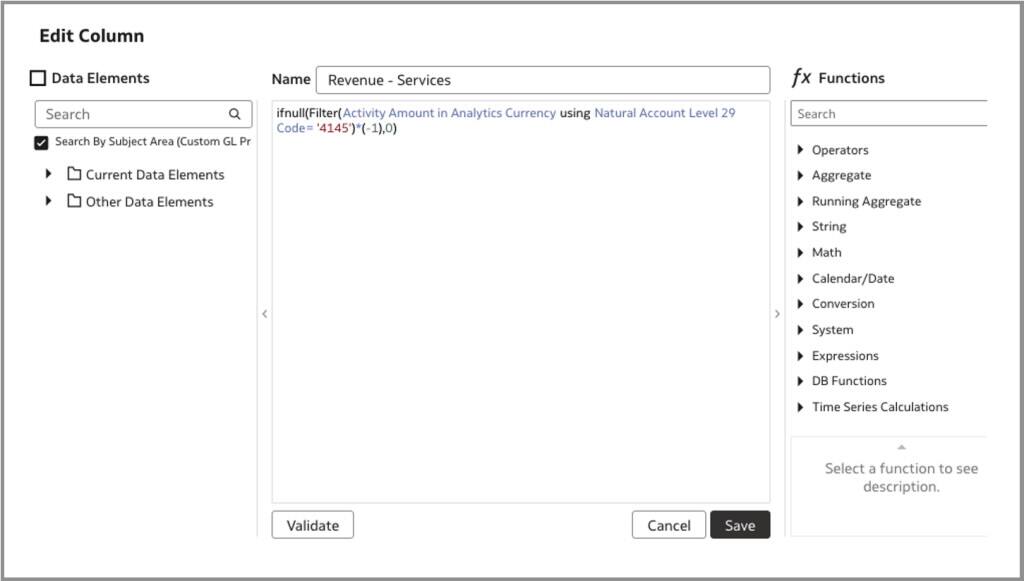
Task: Expand the Time Series Calculations category
Action: click(x=800, y=407)
